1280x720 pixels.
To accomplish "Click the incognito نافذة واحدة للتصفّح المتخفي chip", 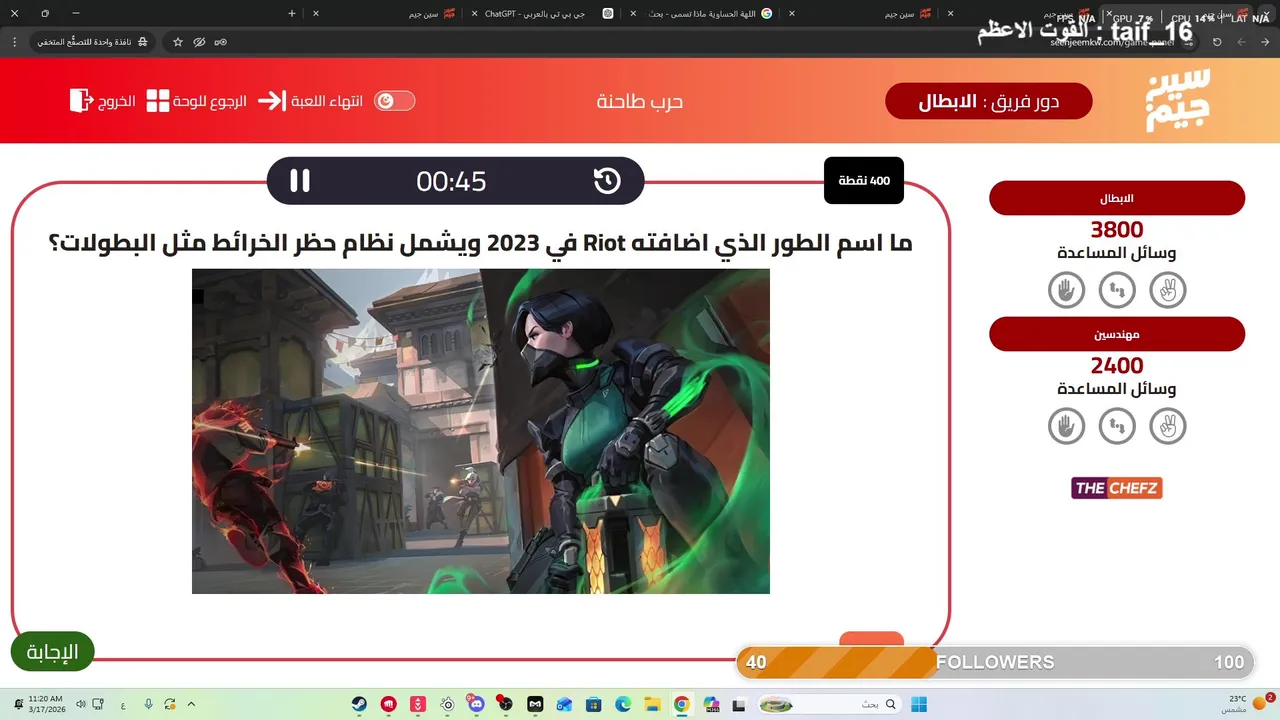I will click(94, 42).
